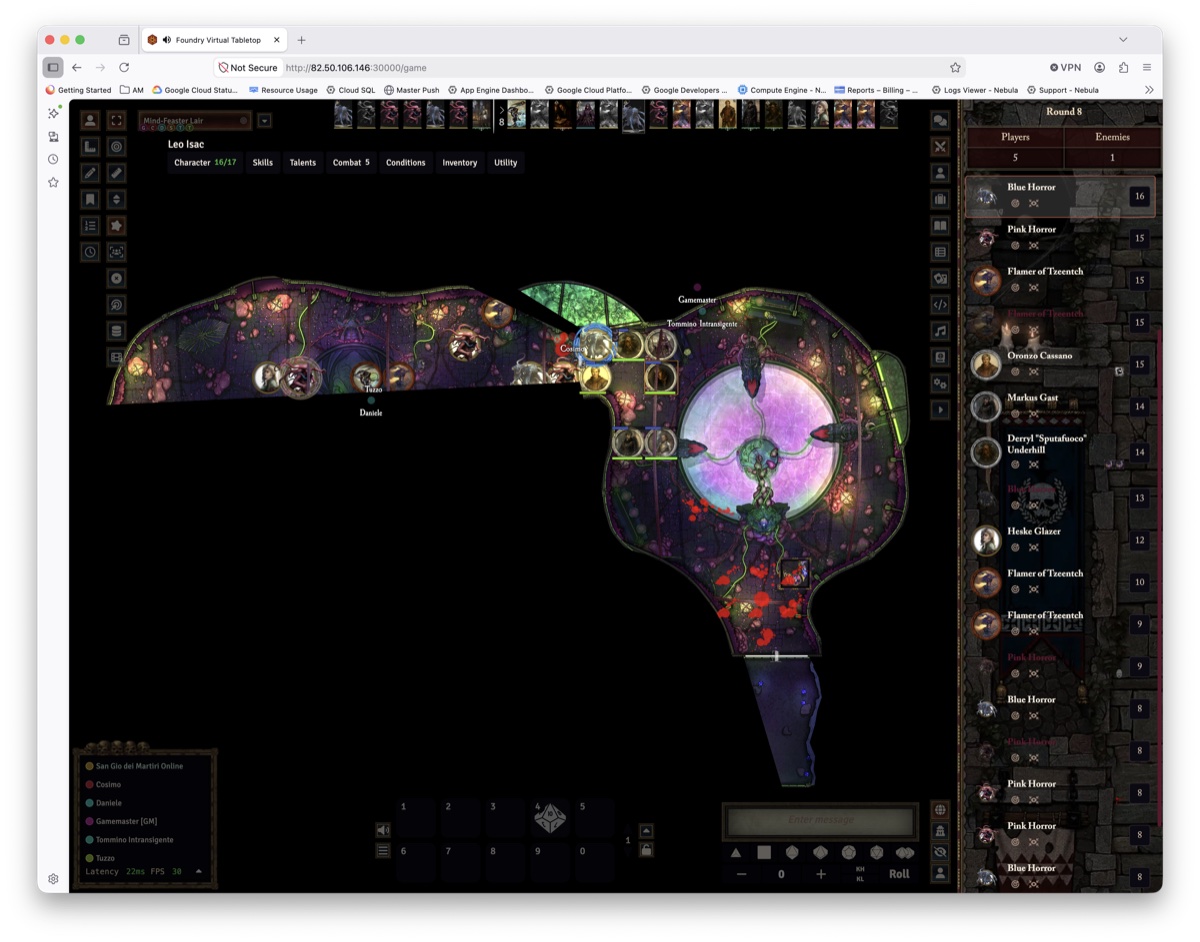
Task: Open the list controls tool
Action: tap(90, 225)
